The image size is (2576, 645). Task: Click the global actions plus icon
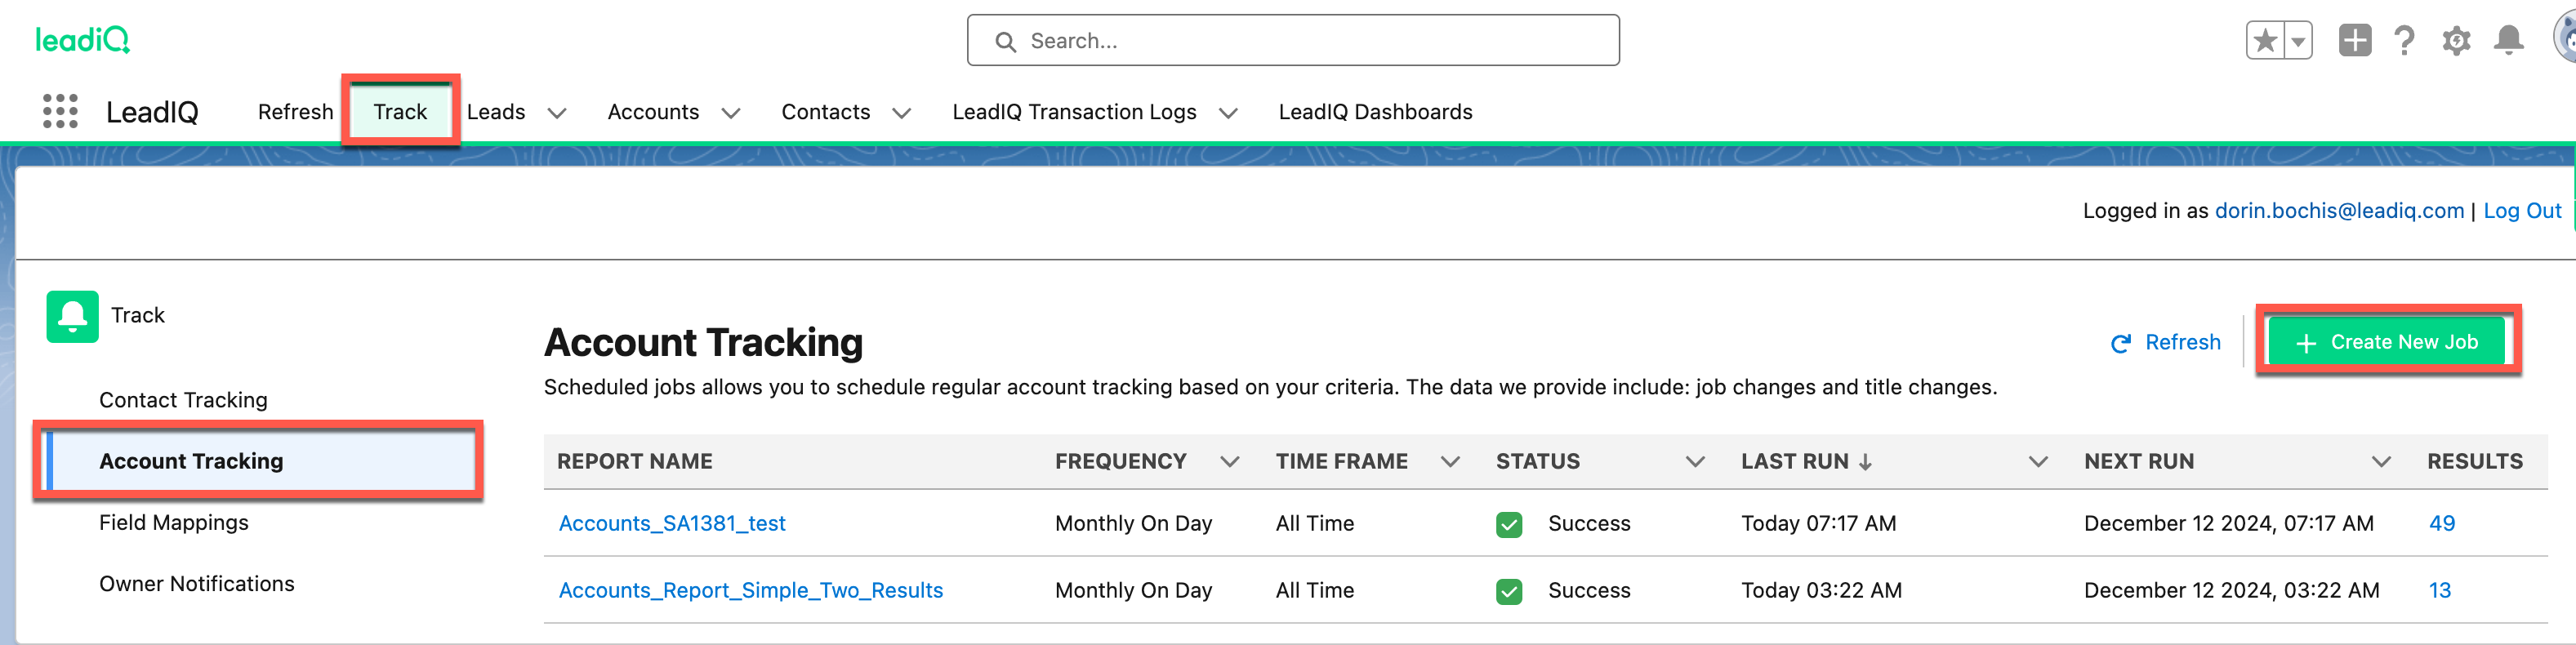pyautogui.click(x=2354, y=41)
